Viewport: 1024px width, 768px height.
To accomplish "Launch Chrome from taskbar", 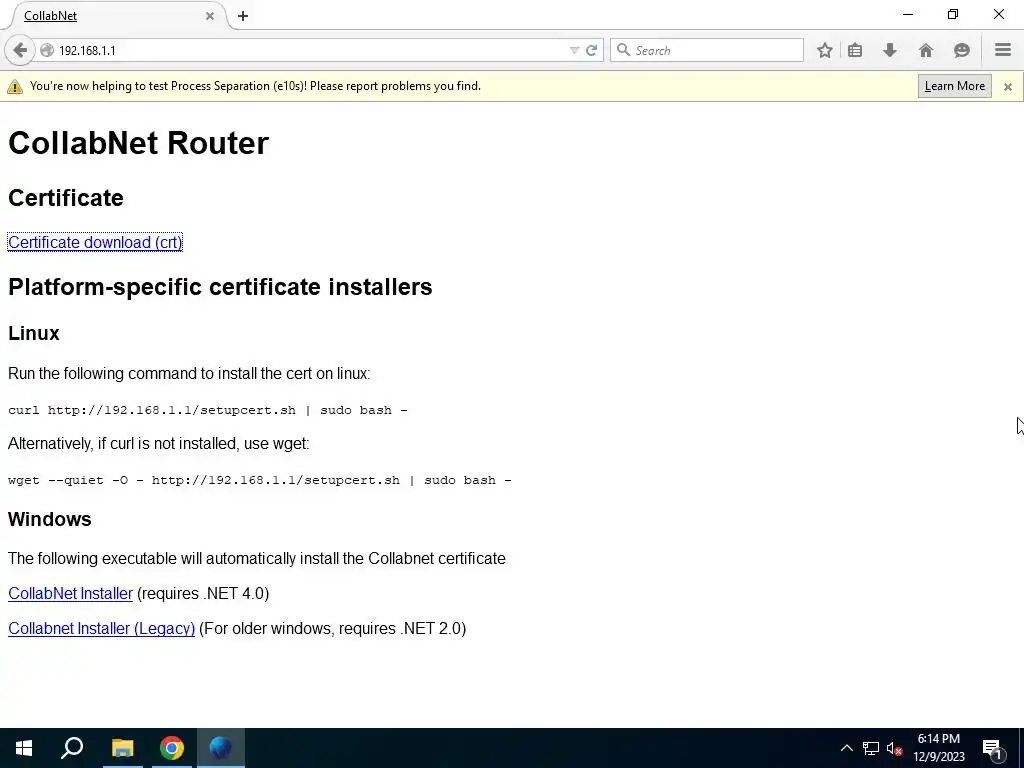I will coord(172,748).
